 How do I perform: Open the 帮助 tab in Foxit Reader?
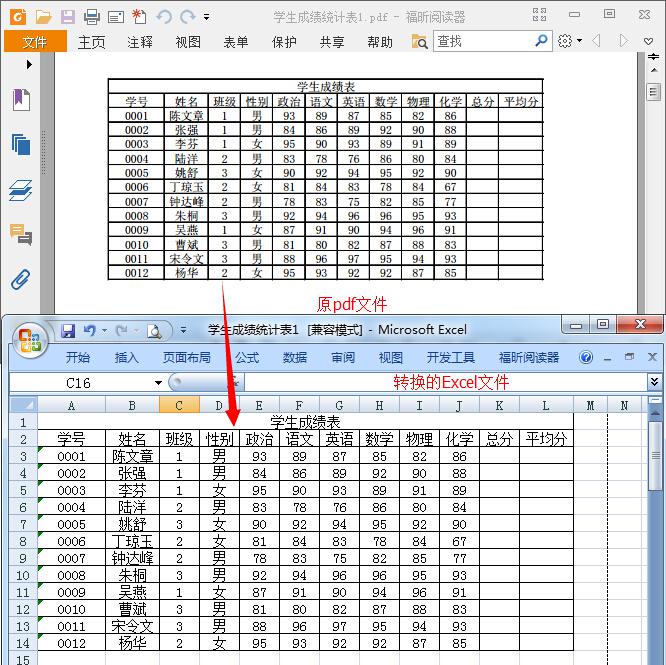click(x=380, y=42)
